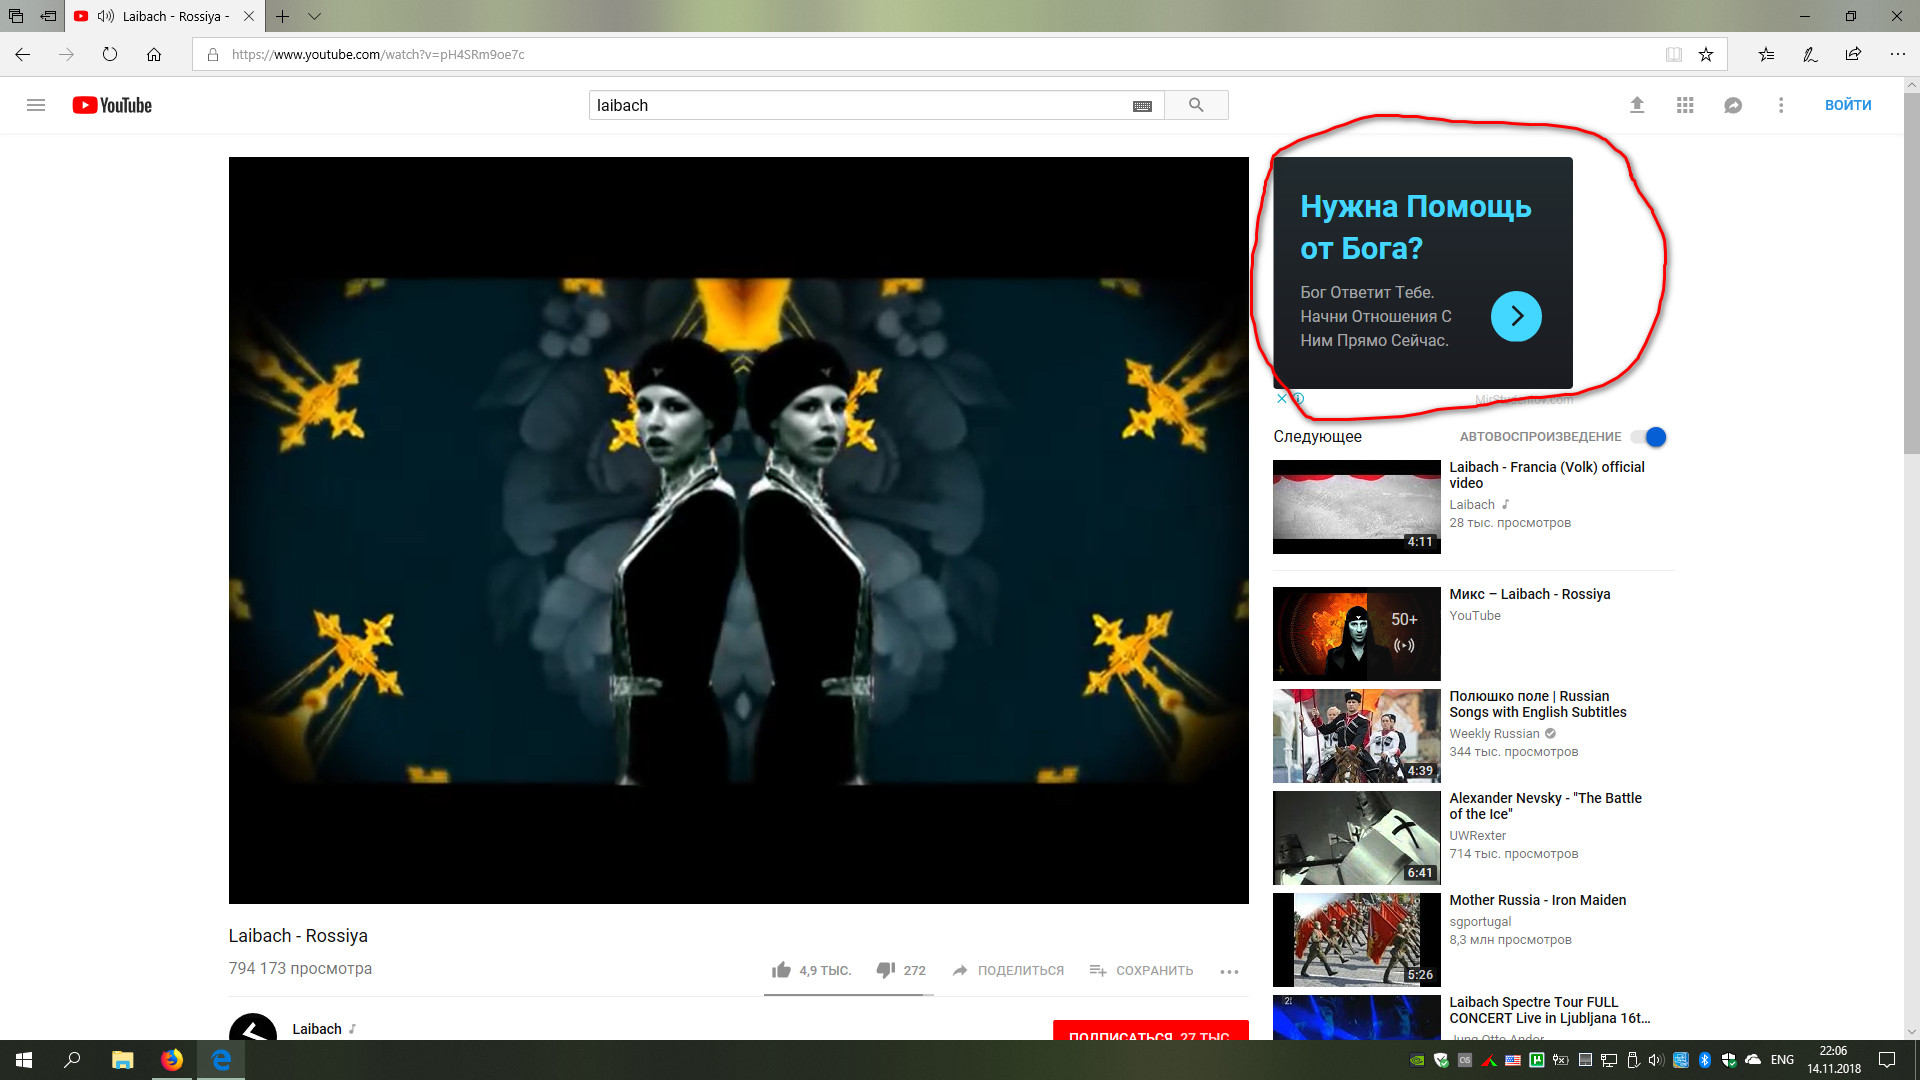The image size is (1920, 1080).
Task: Close the ad with the X icon
Action: pos(1282,398)
